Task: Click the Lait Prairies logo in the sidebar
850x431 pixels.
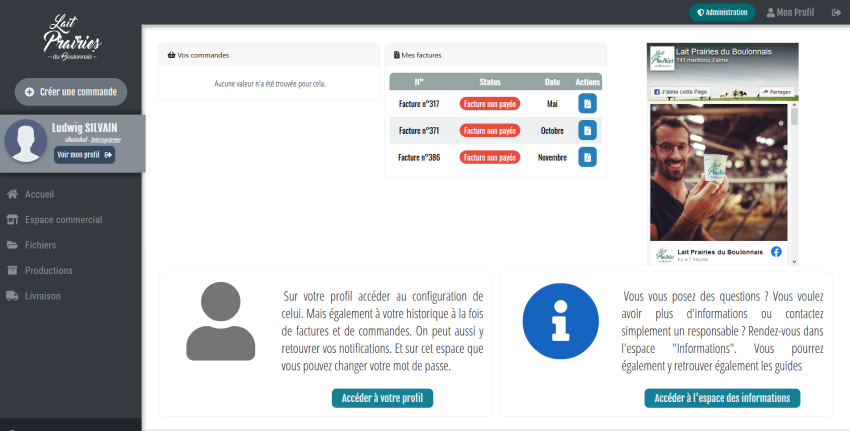Action: 72,38
